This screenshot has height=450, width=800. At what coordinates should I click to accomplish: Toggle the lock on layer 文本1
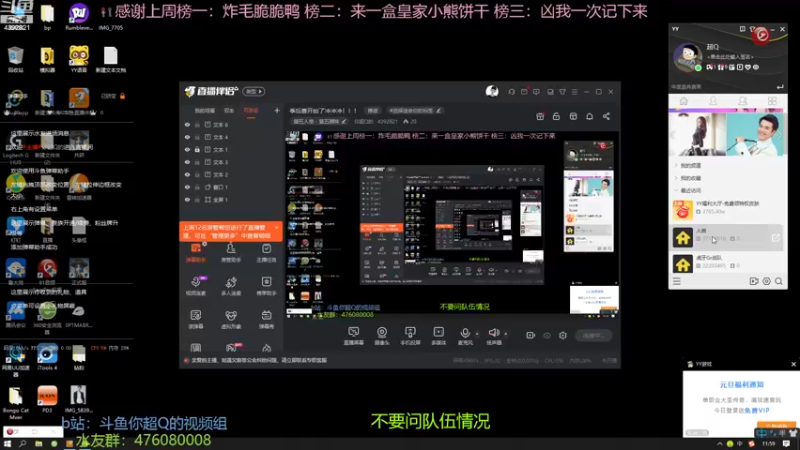tap(197, 149)
